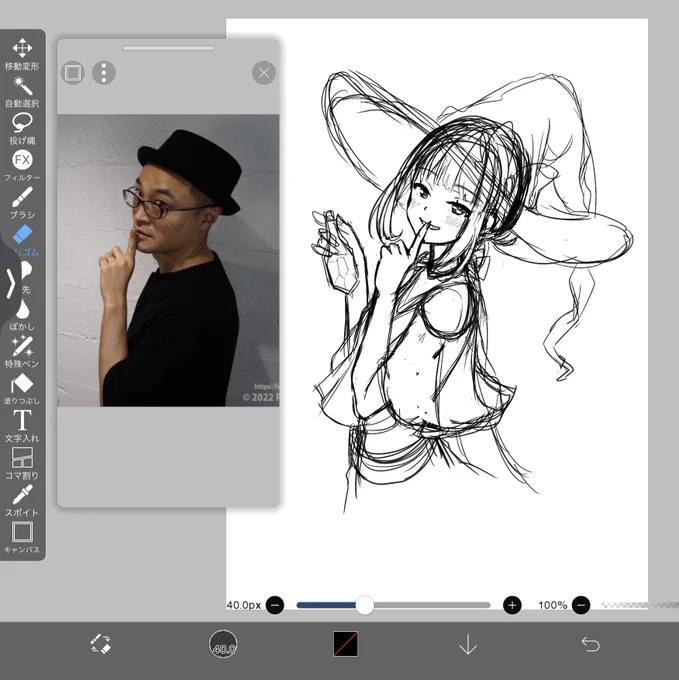
Task: Decrease brush size with minus button
Action: [275, 605]
